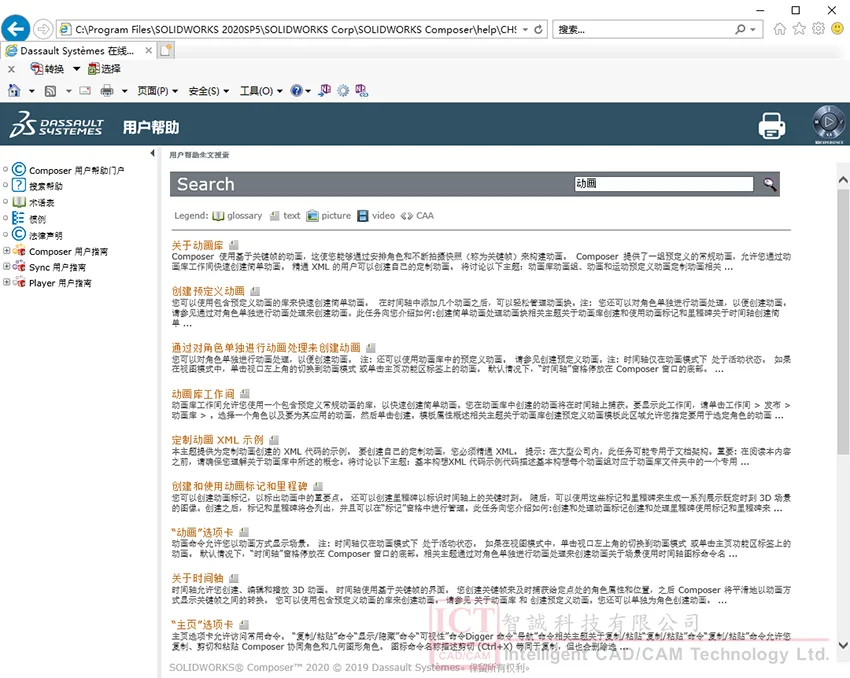Open the 创建预定义动画 search result
850x678 pixels.
click(208, 291)
